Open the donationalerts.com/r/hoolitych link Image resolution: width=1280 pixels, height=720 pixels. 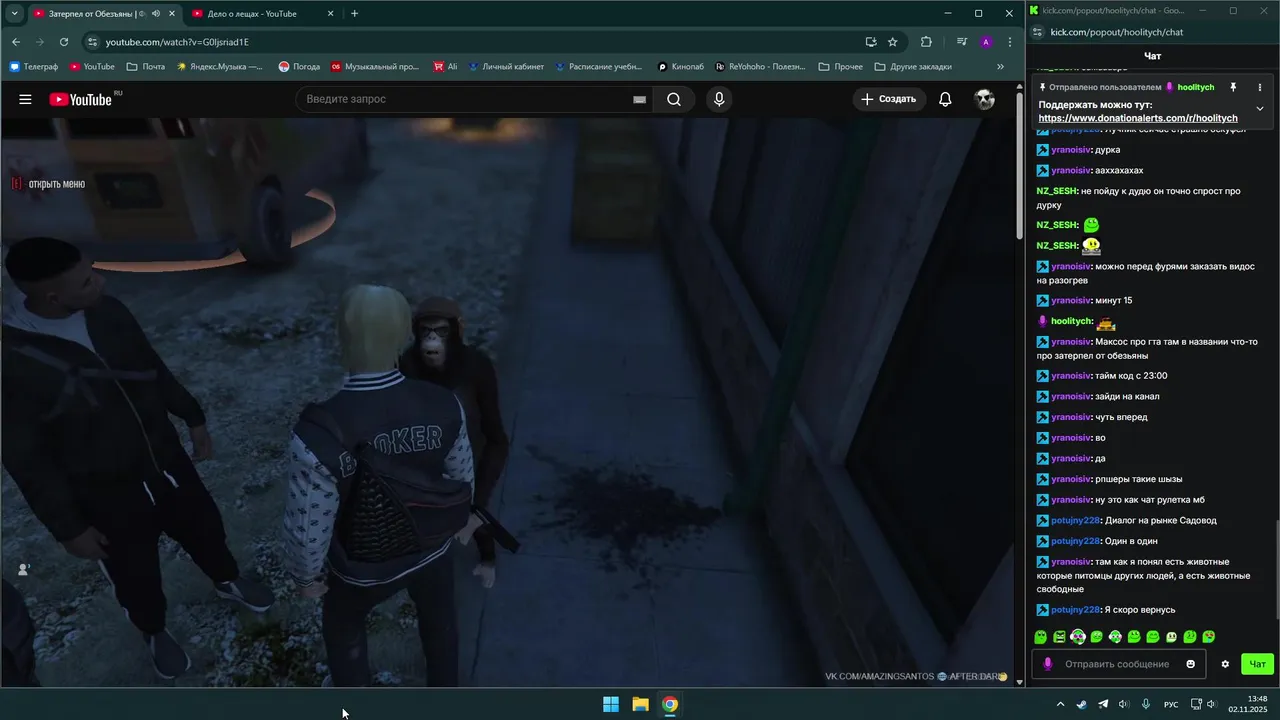coord(1138,118)
